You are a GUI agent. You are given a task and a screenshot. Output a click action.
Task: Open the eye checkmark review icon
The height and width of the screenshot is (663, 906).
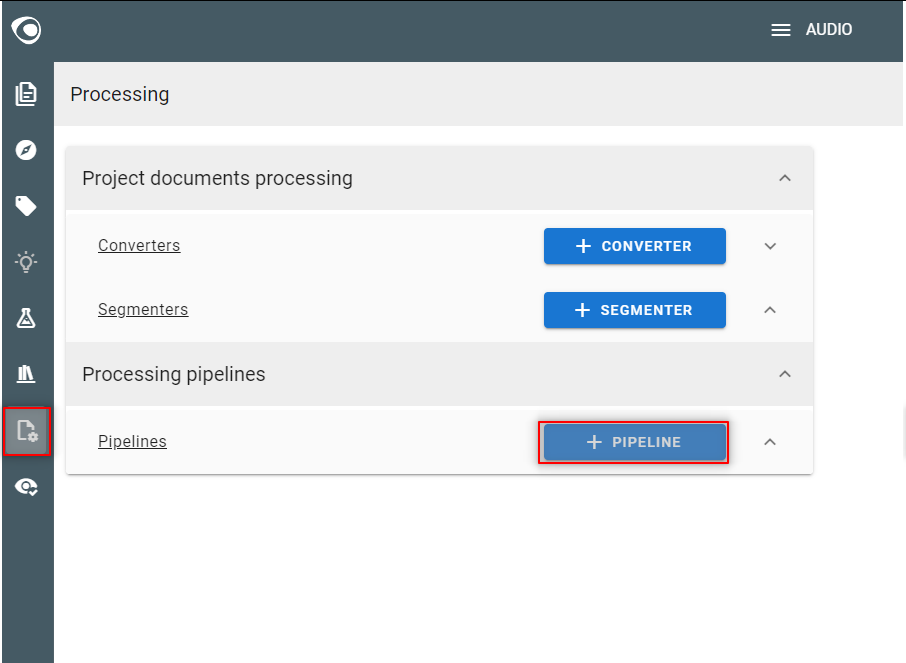(x=26, y=487)
